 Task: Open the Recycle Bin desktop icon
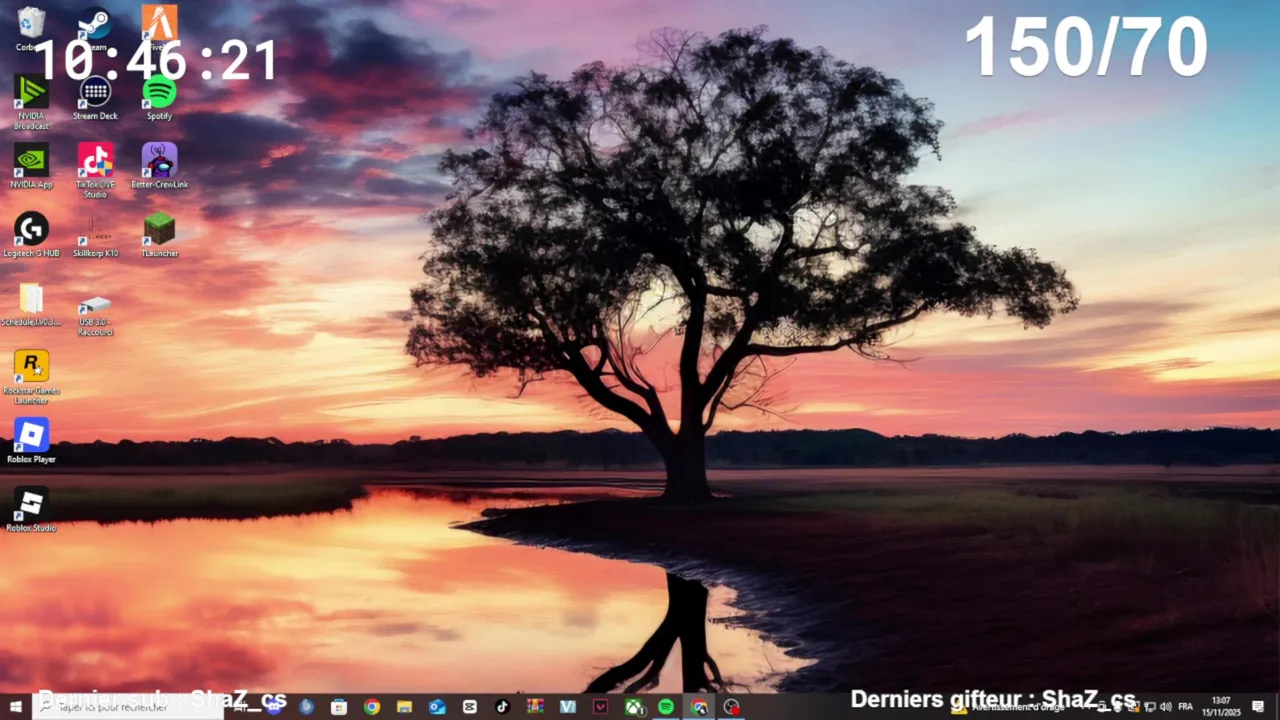31,28
